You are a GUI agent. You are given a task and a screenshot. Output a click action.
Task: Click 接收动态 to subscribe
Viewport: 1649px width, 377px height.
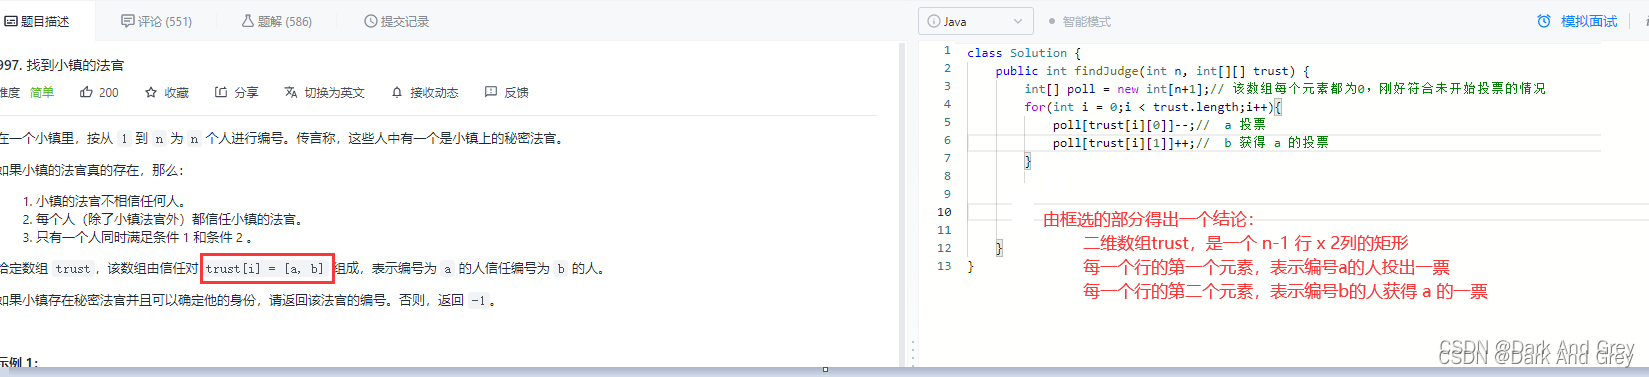(434, 92)
